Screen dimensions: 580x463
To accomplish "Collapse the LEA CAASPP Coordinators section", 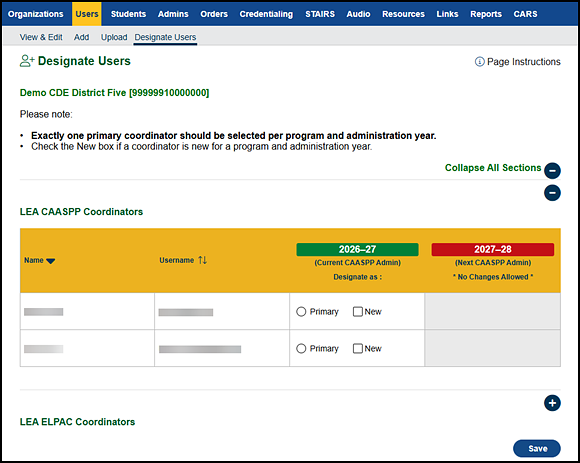I will (x=552, y=193).
